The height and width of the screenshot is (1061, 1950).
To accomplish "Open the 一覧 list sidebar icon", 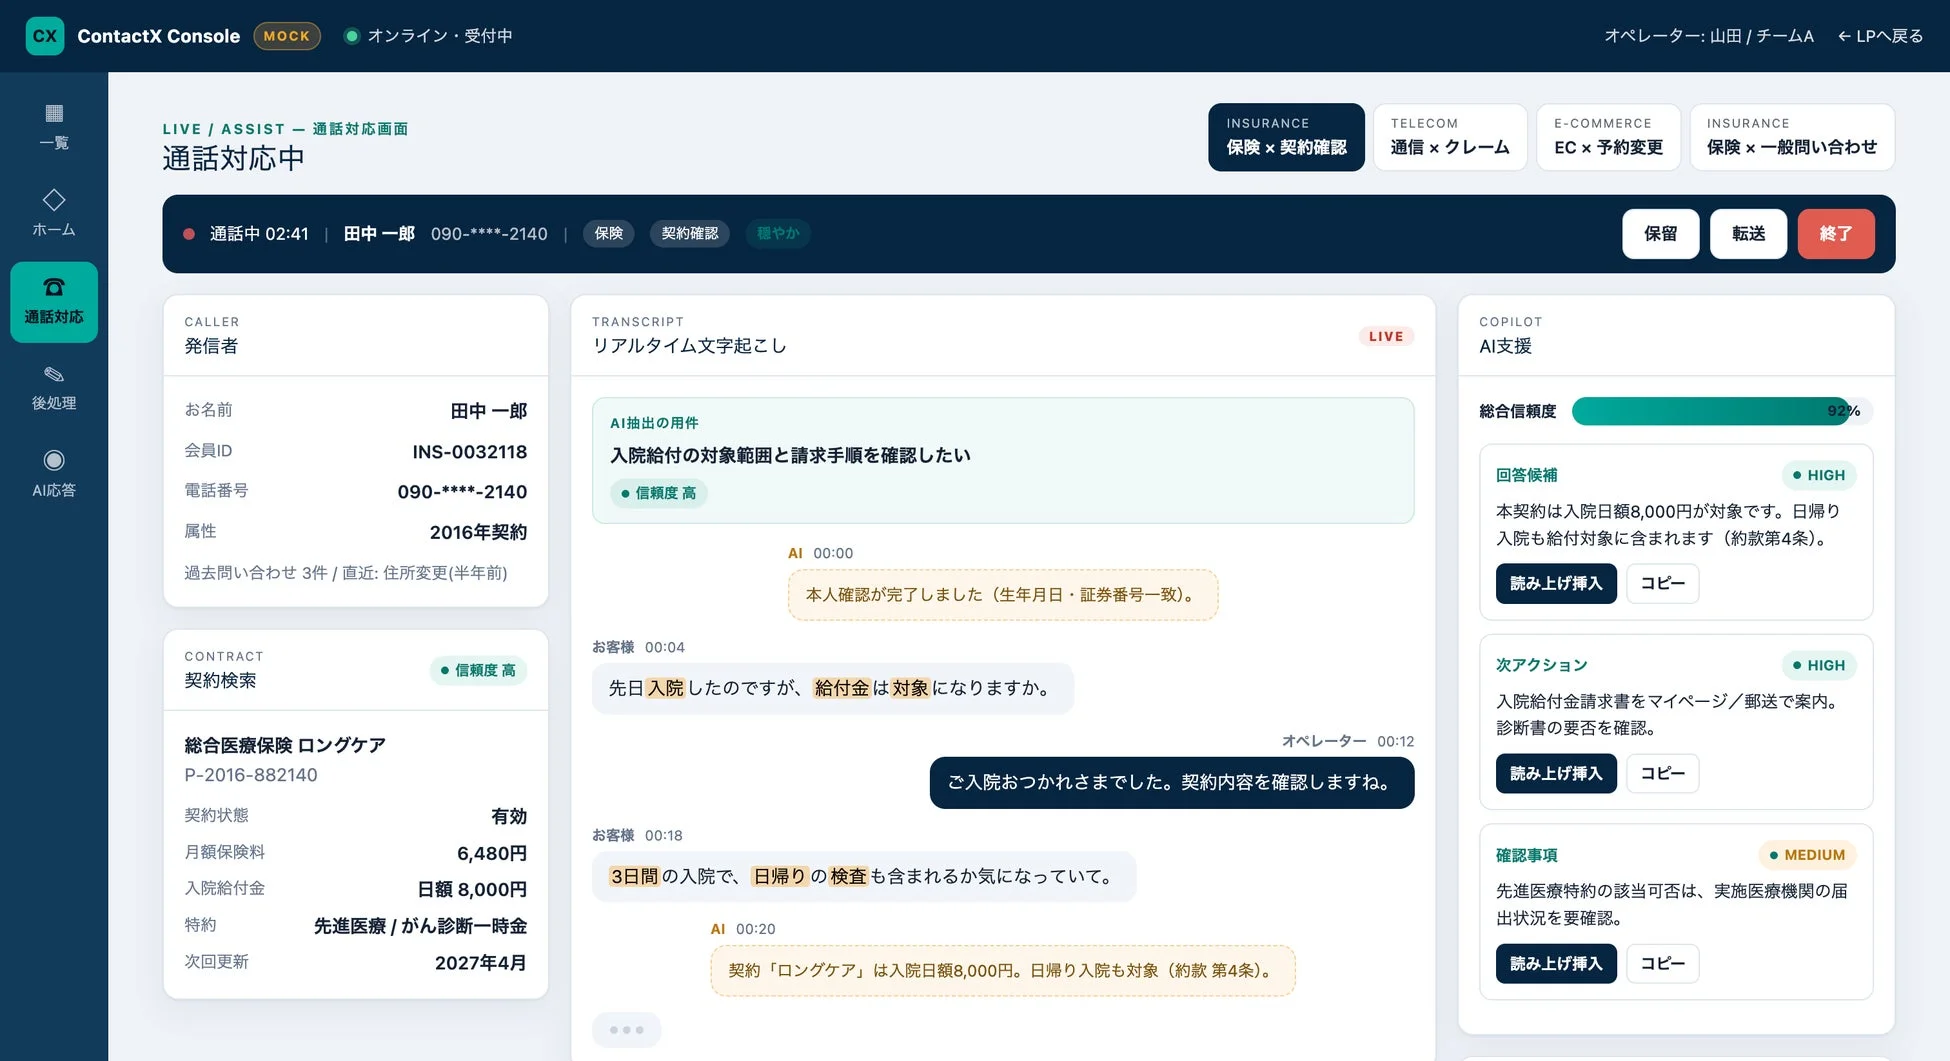I will coord(54,126).
